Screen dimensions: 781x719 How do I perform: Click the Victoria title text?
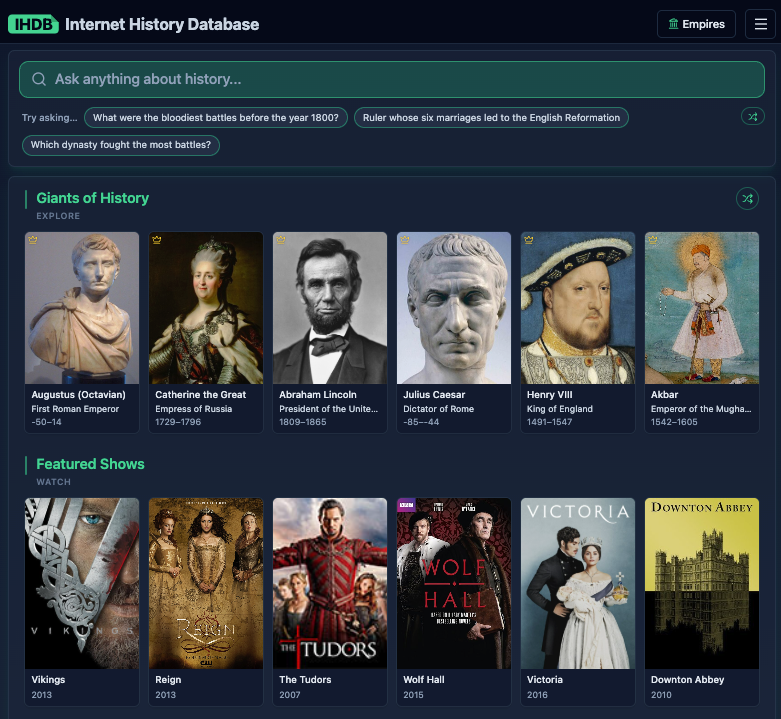pos(545,680)
